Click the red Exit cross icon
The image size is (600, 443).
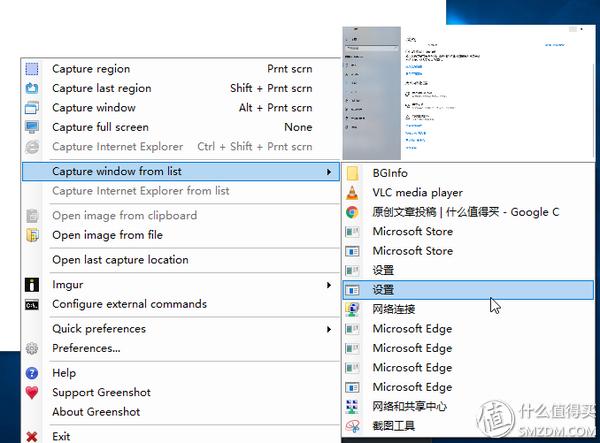(32, 436)
